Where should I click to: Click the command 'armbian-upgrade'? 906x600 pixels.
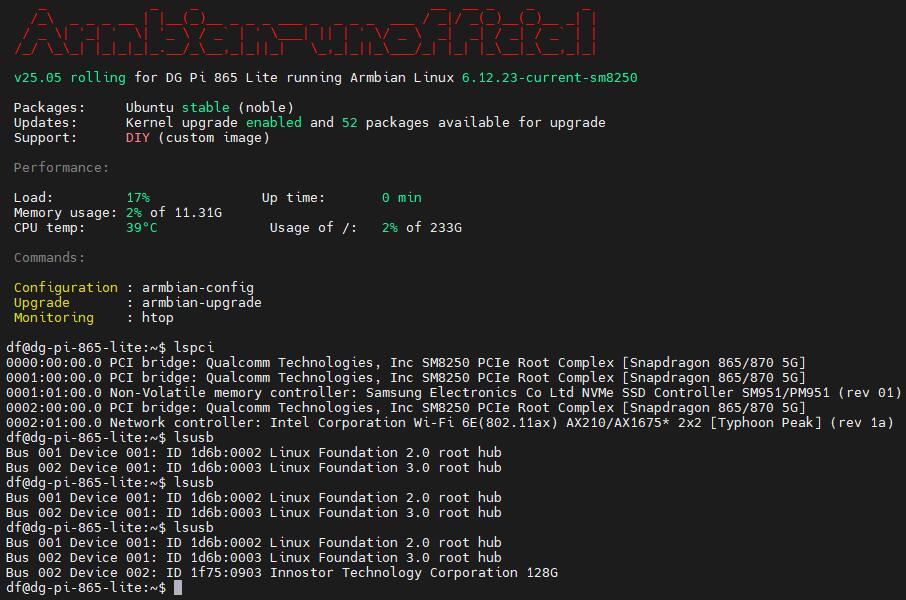click(x=202, y=303)
